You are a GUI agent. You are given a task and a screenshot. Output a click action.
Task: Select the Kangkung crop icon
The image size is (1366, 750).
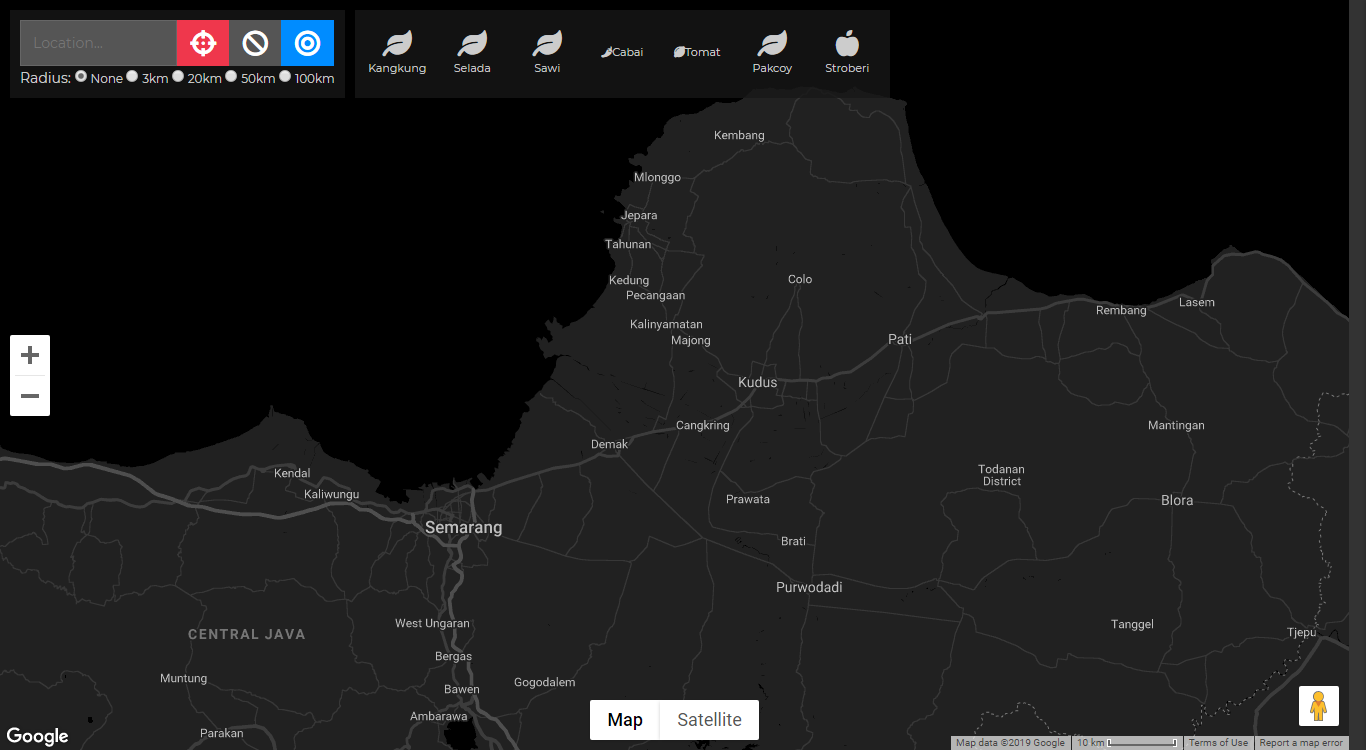click(397, 53)
